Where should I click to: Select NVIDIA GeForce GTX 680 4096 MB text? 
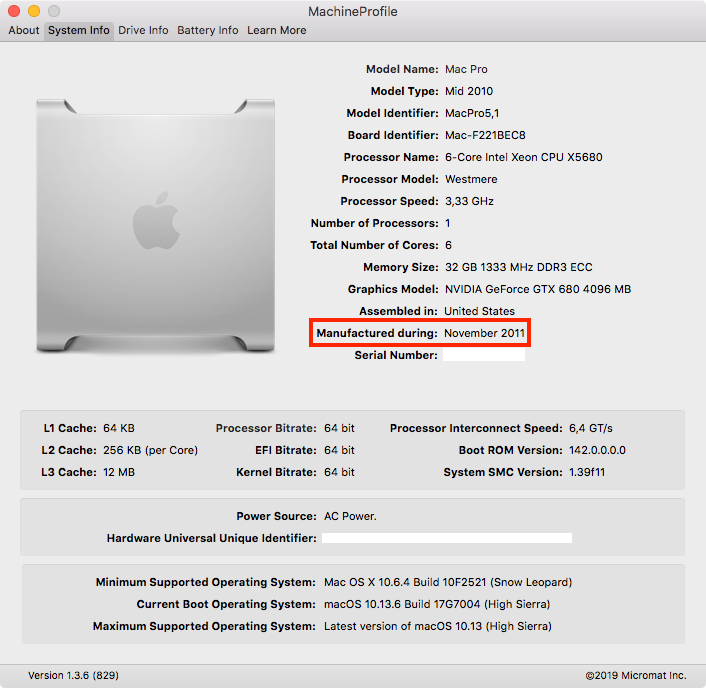pos(538,290)
